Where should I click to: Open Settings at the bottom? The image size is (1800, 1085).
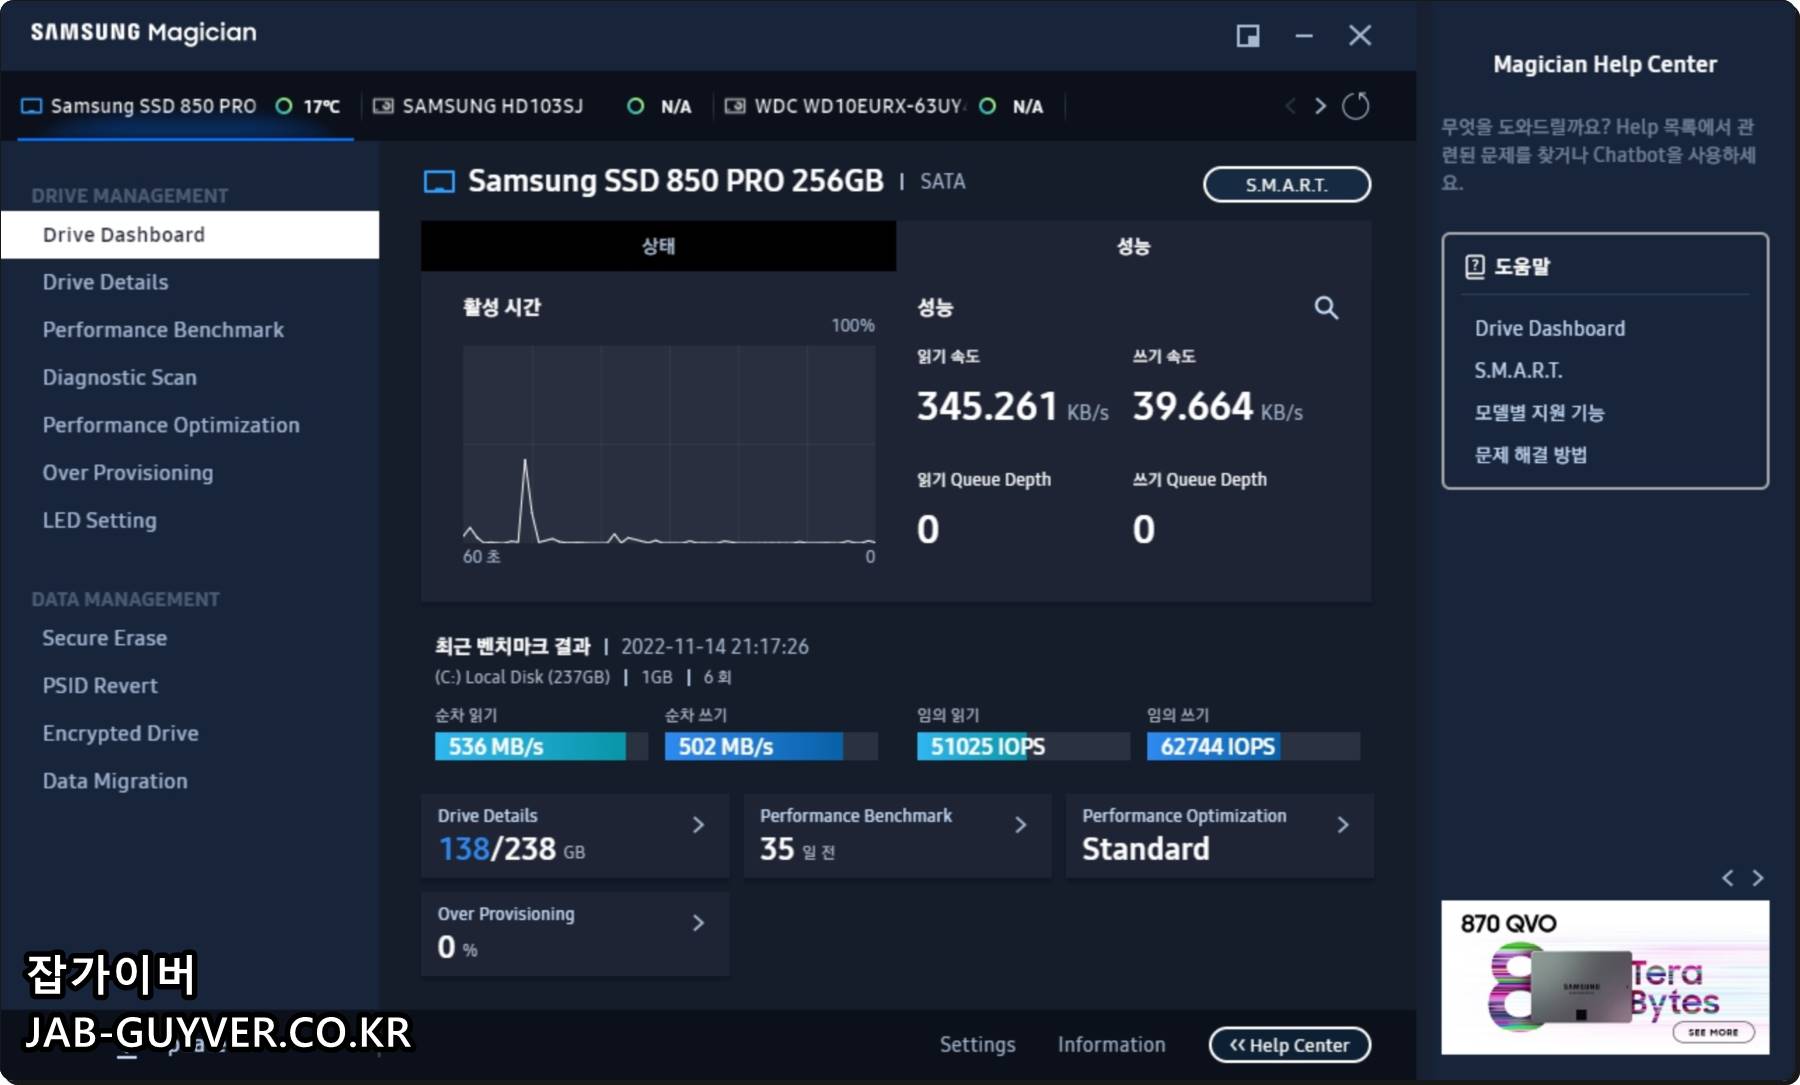[x=977, y=1045]
